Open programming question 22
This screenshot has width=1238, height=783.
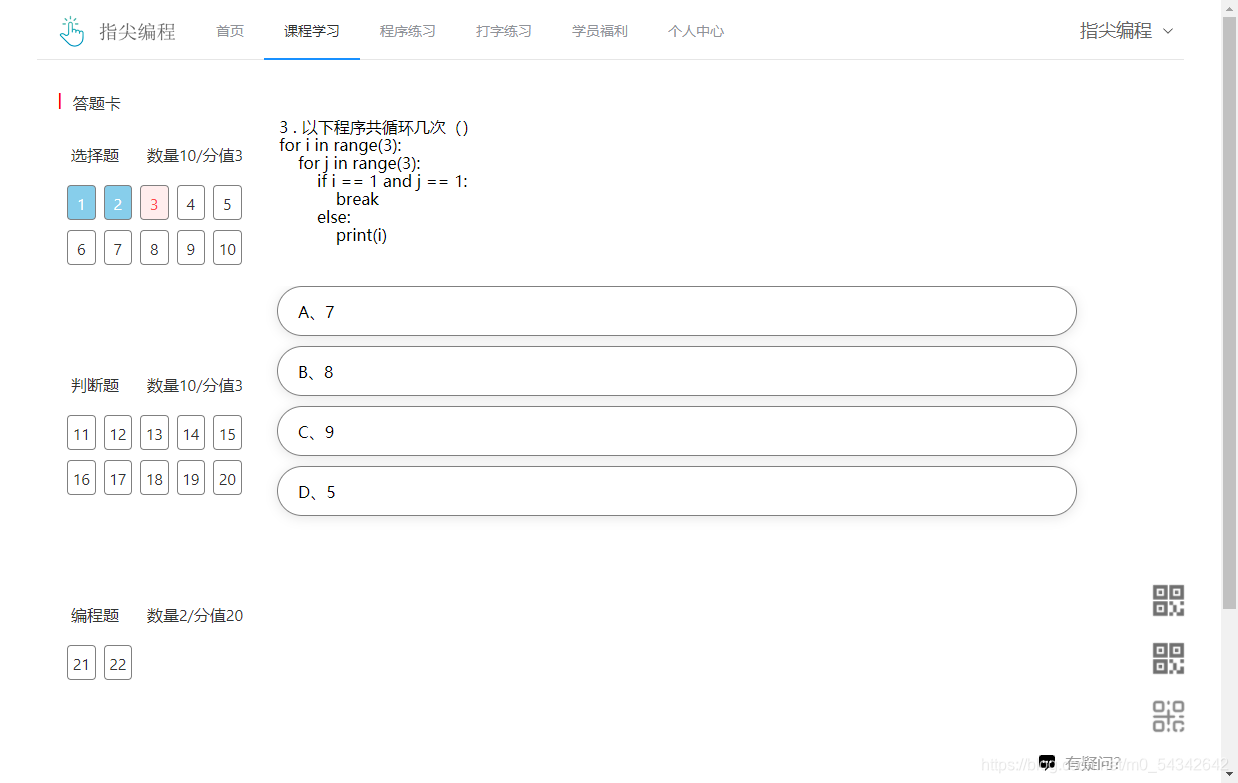point(118,663)
